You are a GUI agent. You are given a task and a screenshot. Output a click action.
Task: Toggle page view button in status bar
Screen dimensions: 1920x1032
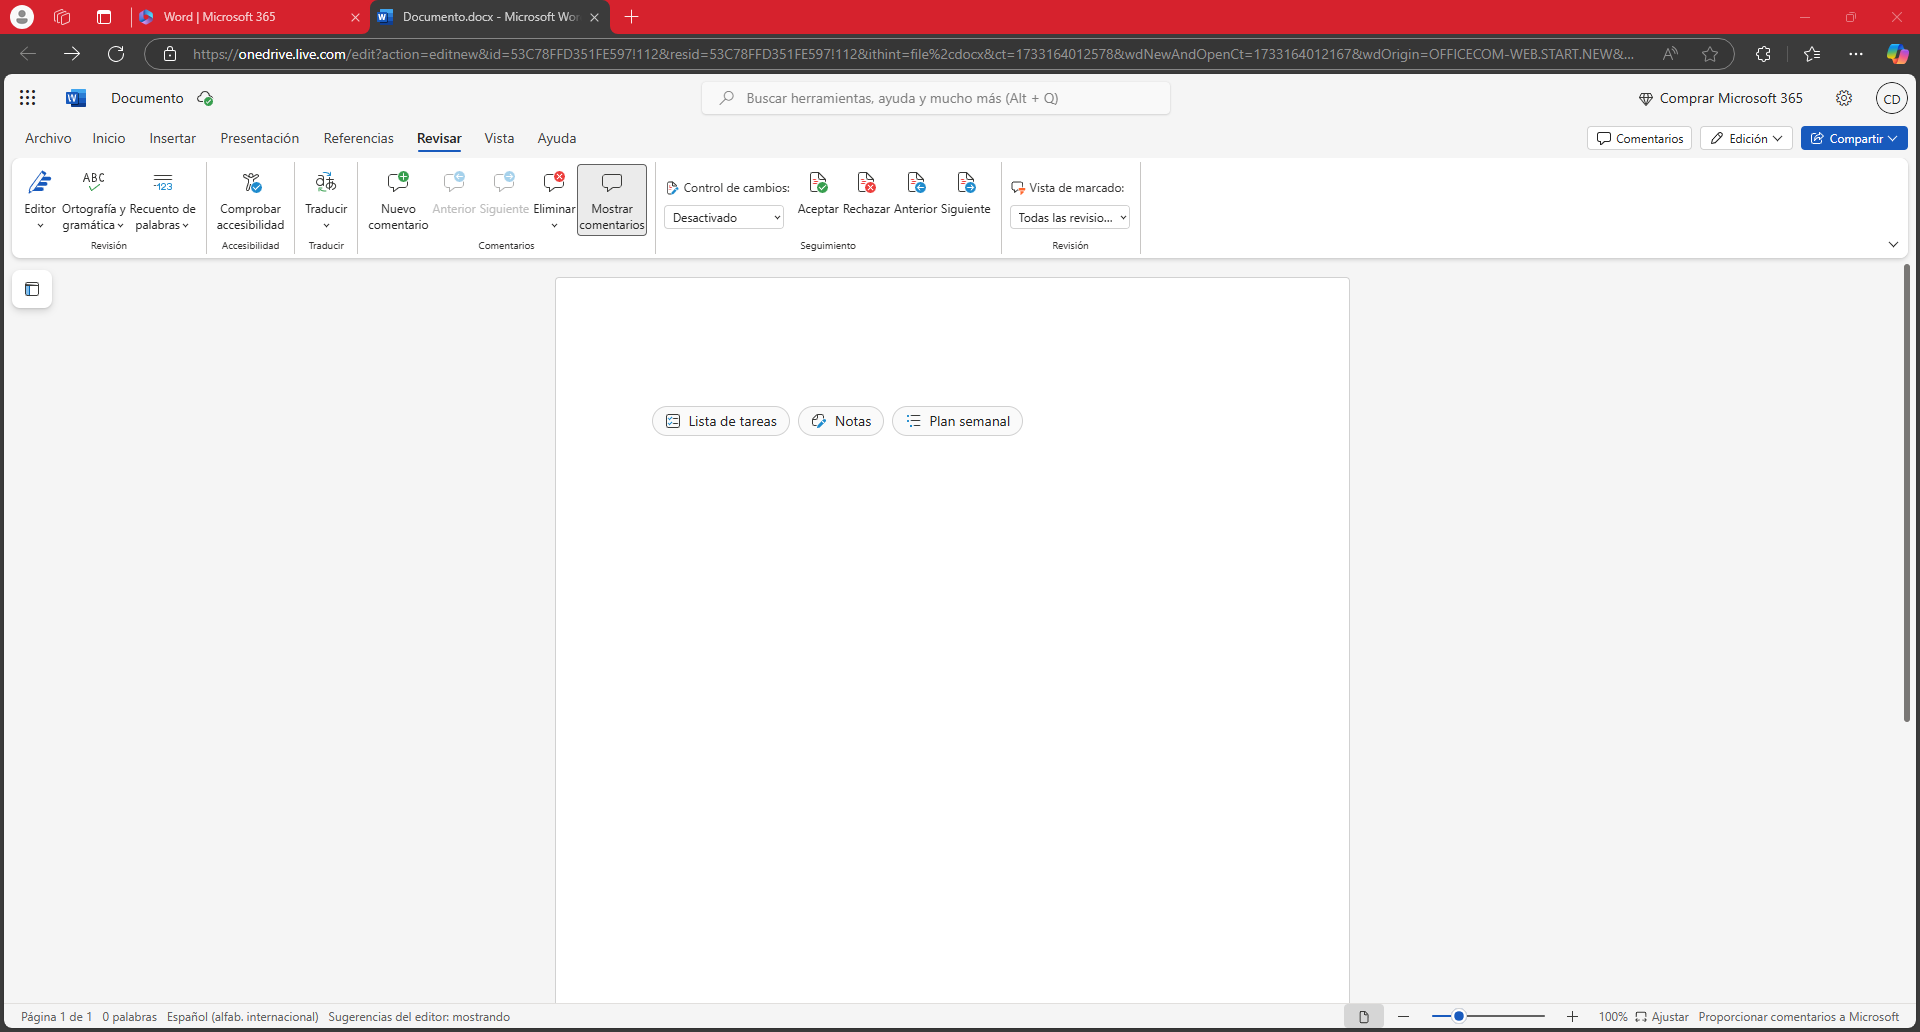pyautogui.click(x=1363, y=1017)
